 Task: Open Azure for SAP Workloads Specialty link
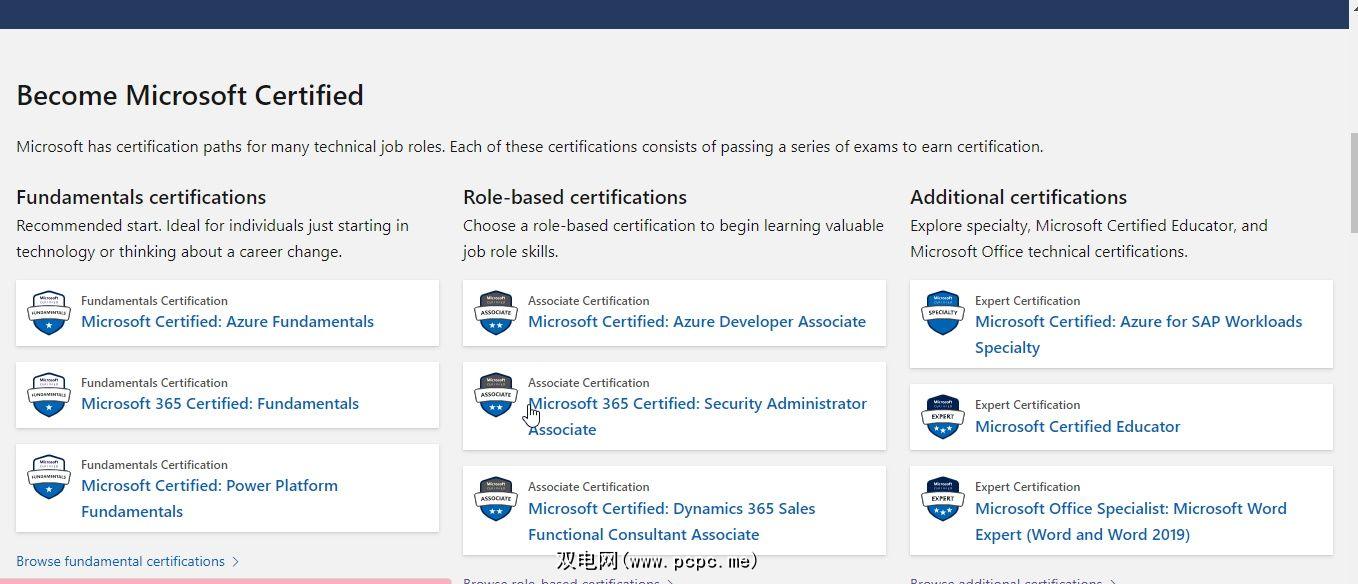coord(1138,322)
